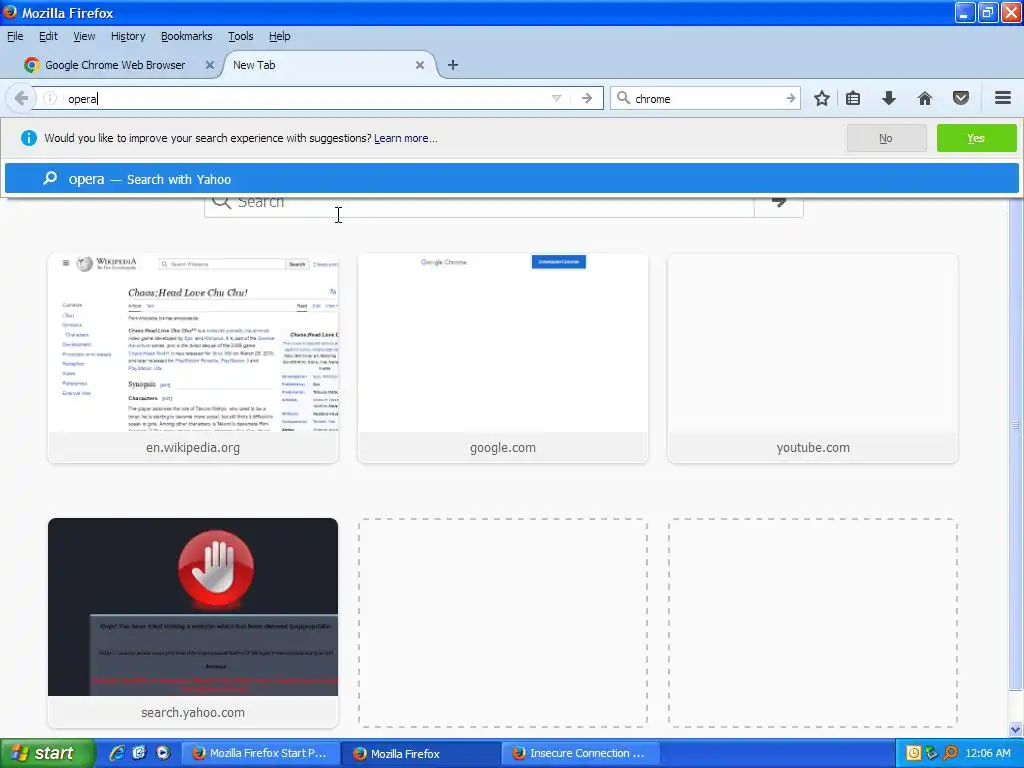Select opera — Search with Yahoo suggestion
This screenshot has width=1024, height=768.
511,179
